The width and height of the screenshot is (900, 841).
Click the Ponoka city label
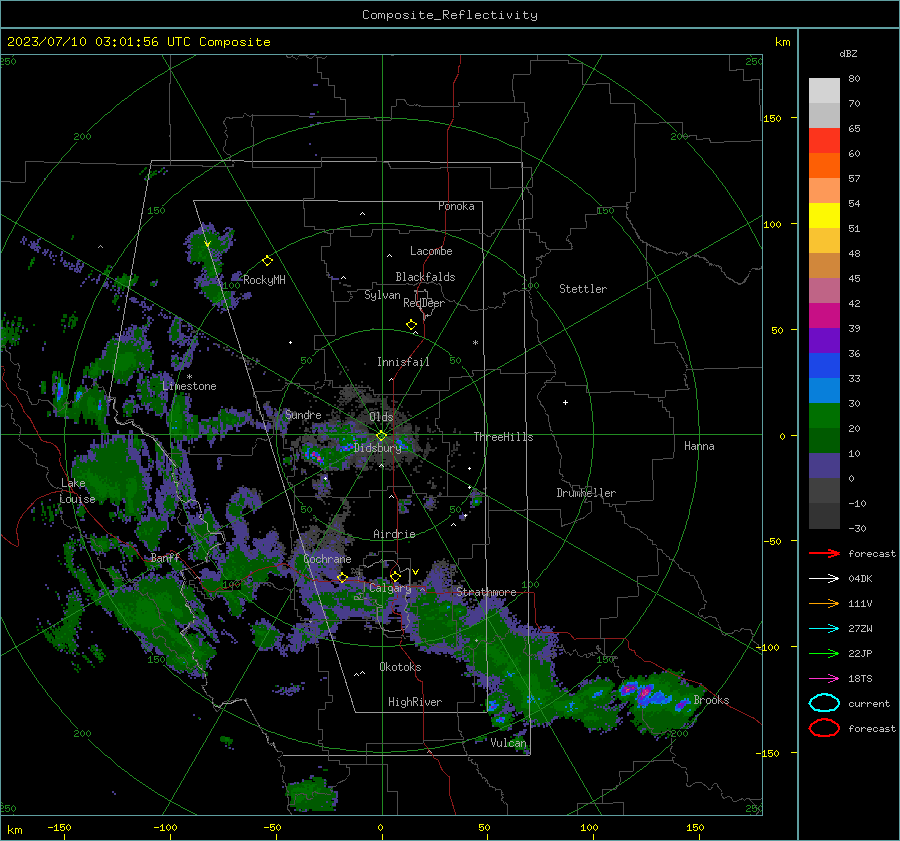(456, 206)
